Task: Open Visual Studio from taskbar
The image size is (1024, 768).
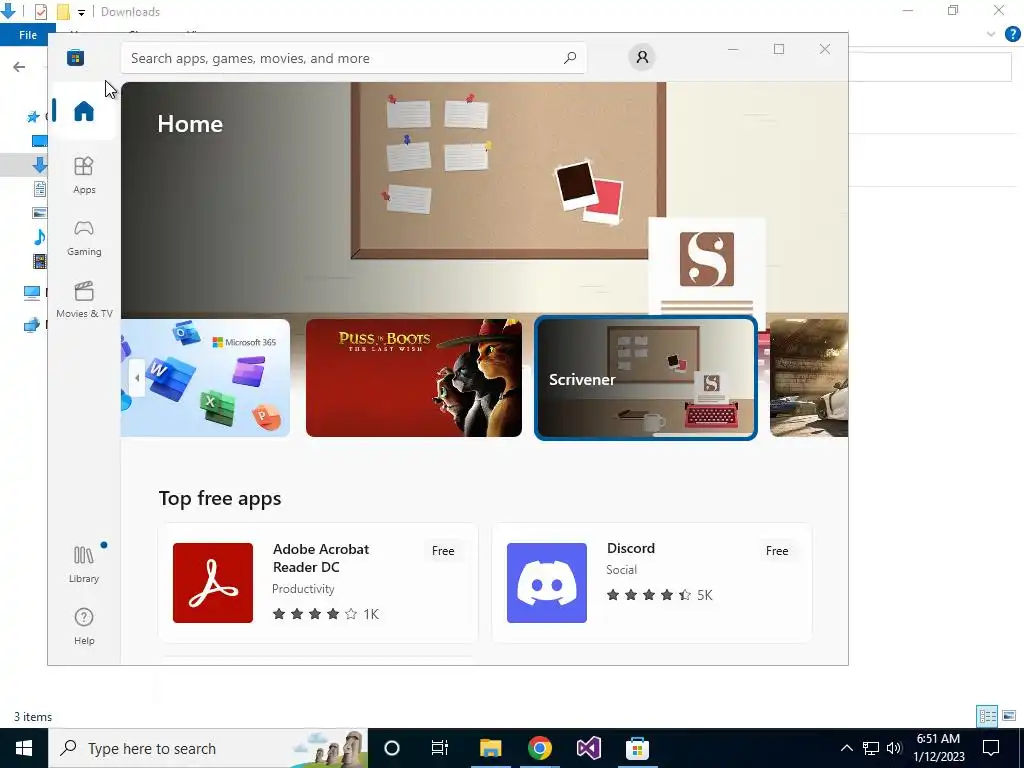Action: [x=588, y=748]
